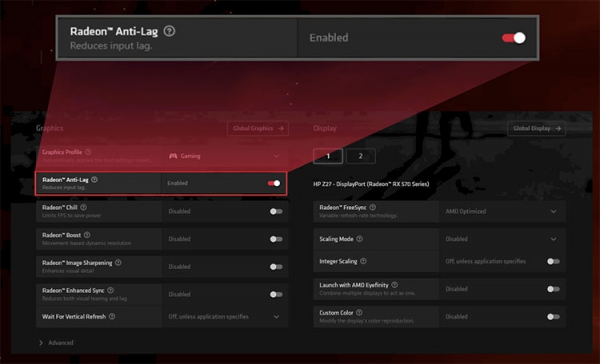Open the Radeon Enhanced Sync help icon
The width and height of the screenshot is (600, 364).
coord(111,290)
